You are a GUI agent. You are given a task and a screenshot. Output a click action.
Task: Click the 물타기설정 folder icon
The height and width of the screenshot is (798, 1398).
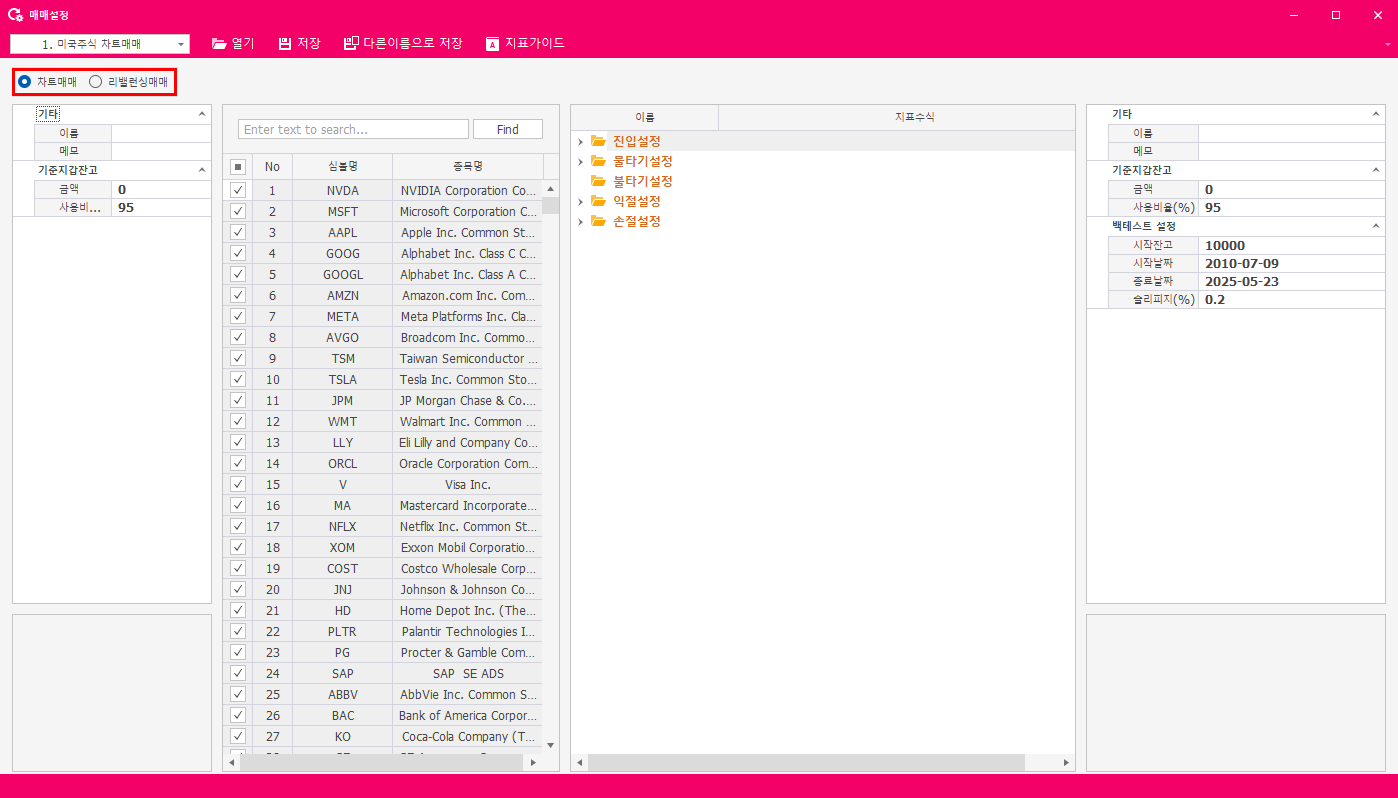coord(598,161)
